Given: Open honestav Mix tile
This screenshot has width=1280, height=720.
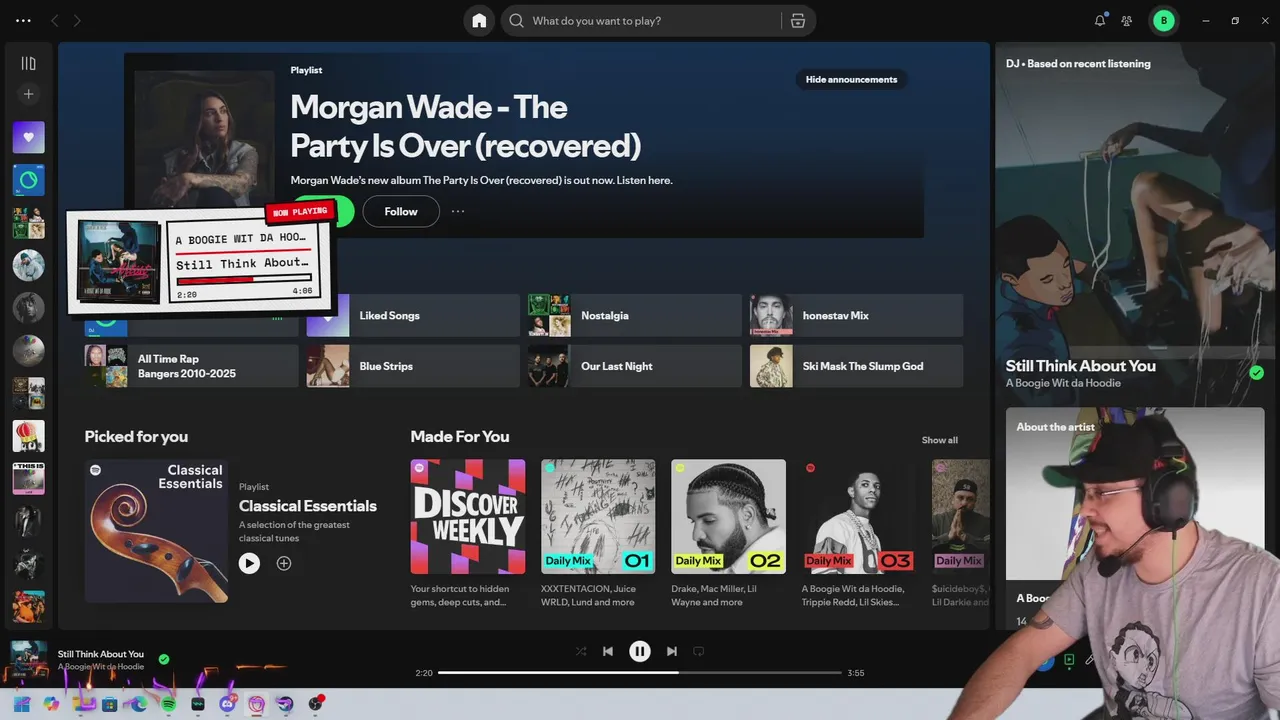Looking at the screenshot, I should [857, 315].
